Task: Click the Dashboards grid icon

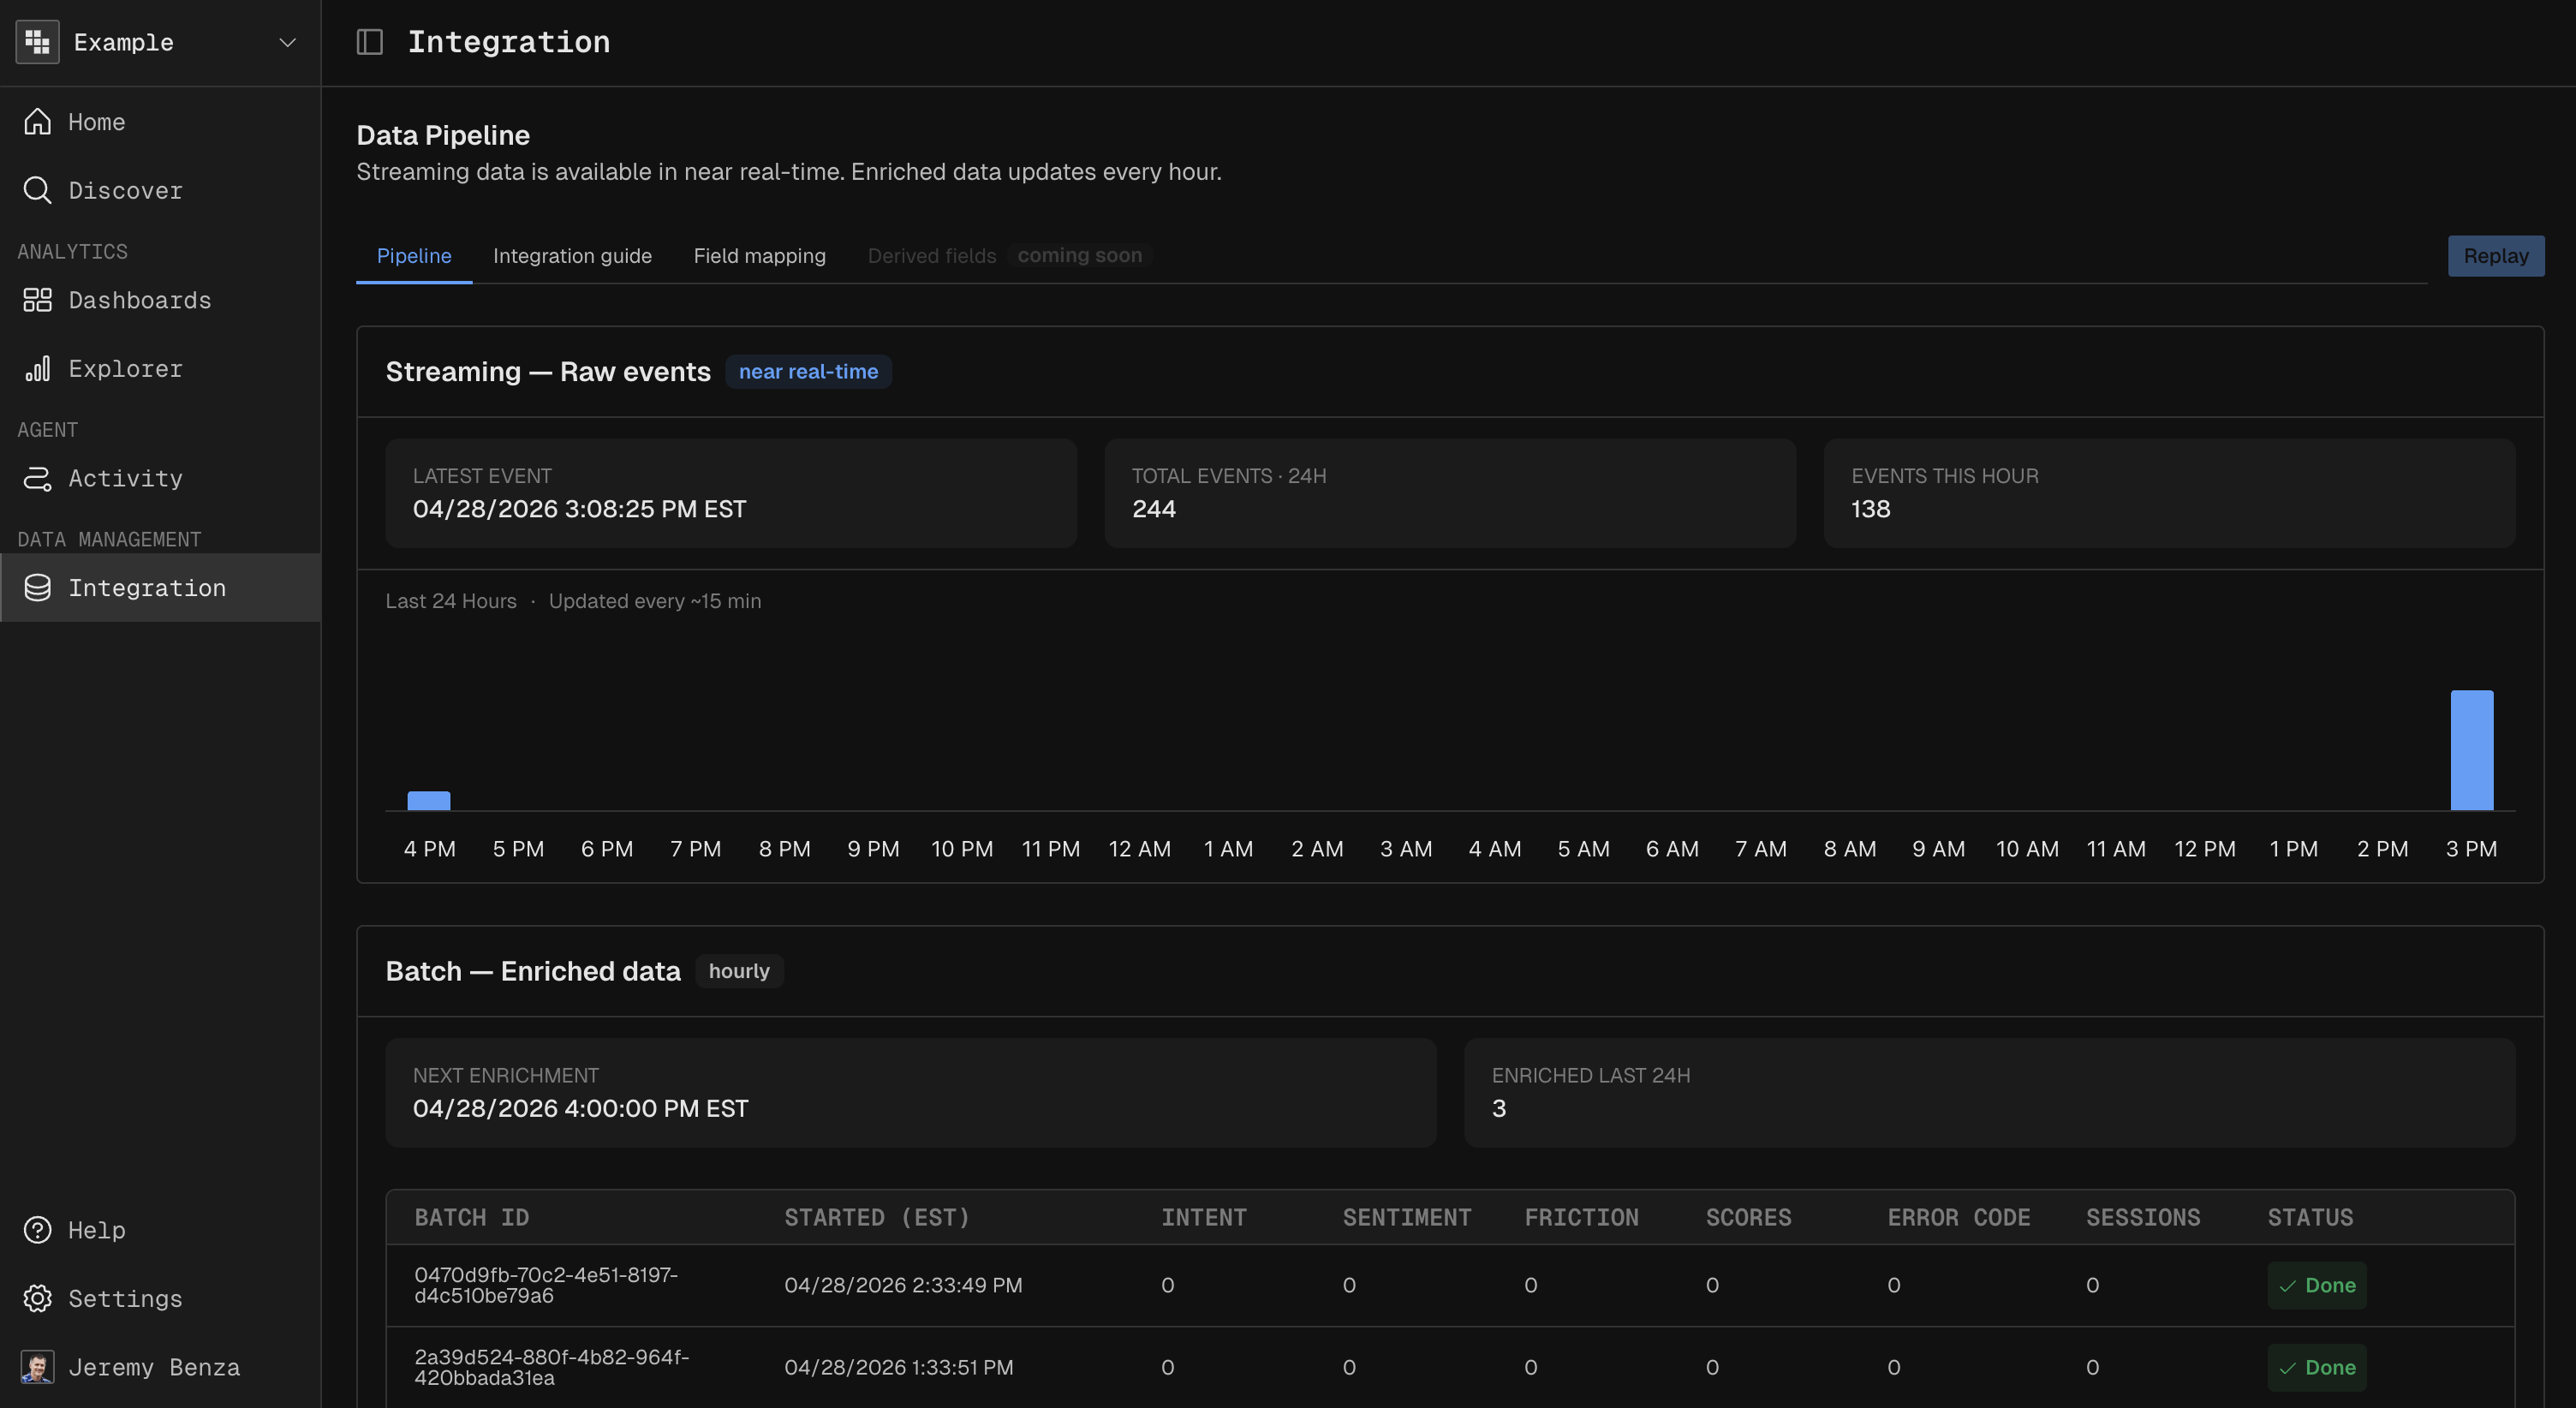Action: tap(37, 300)
